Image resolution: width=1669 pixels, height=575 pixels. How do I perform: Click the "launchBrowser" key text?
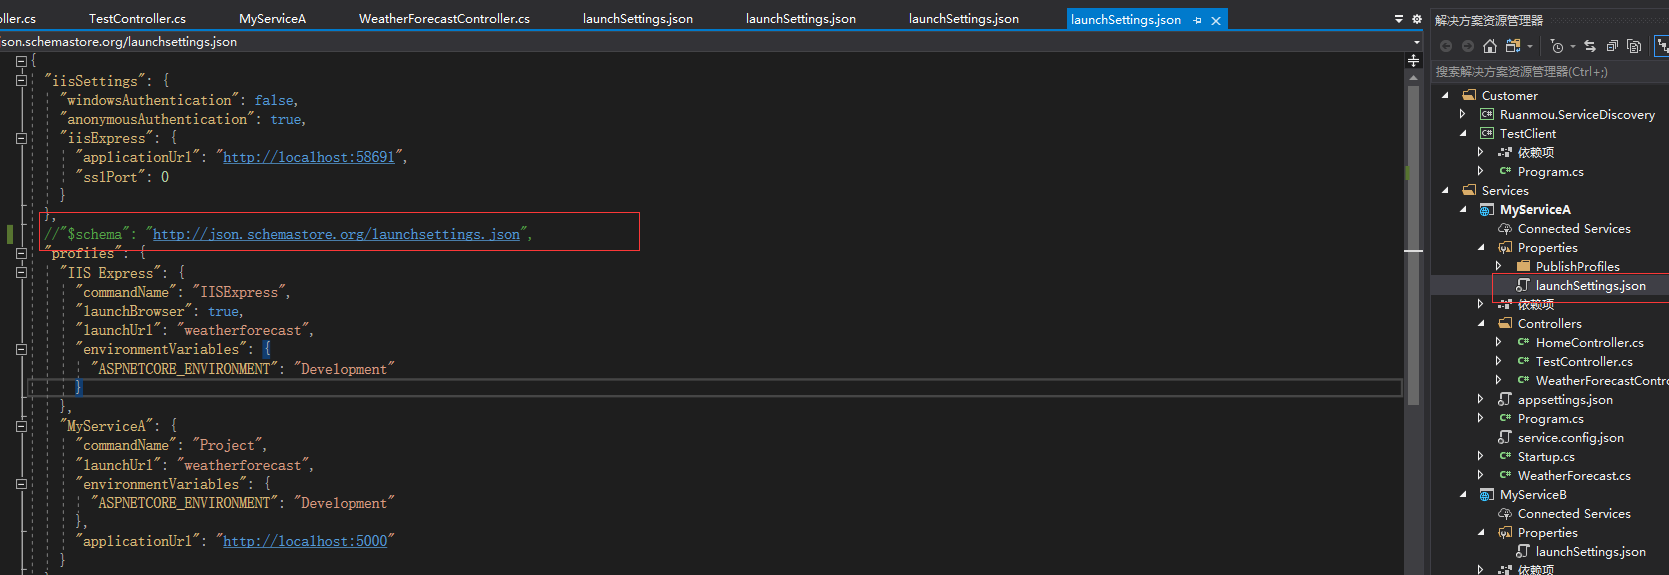(x=134, y=312)
